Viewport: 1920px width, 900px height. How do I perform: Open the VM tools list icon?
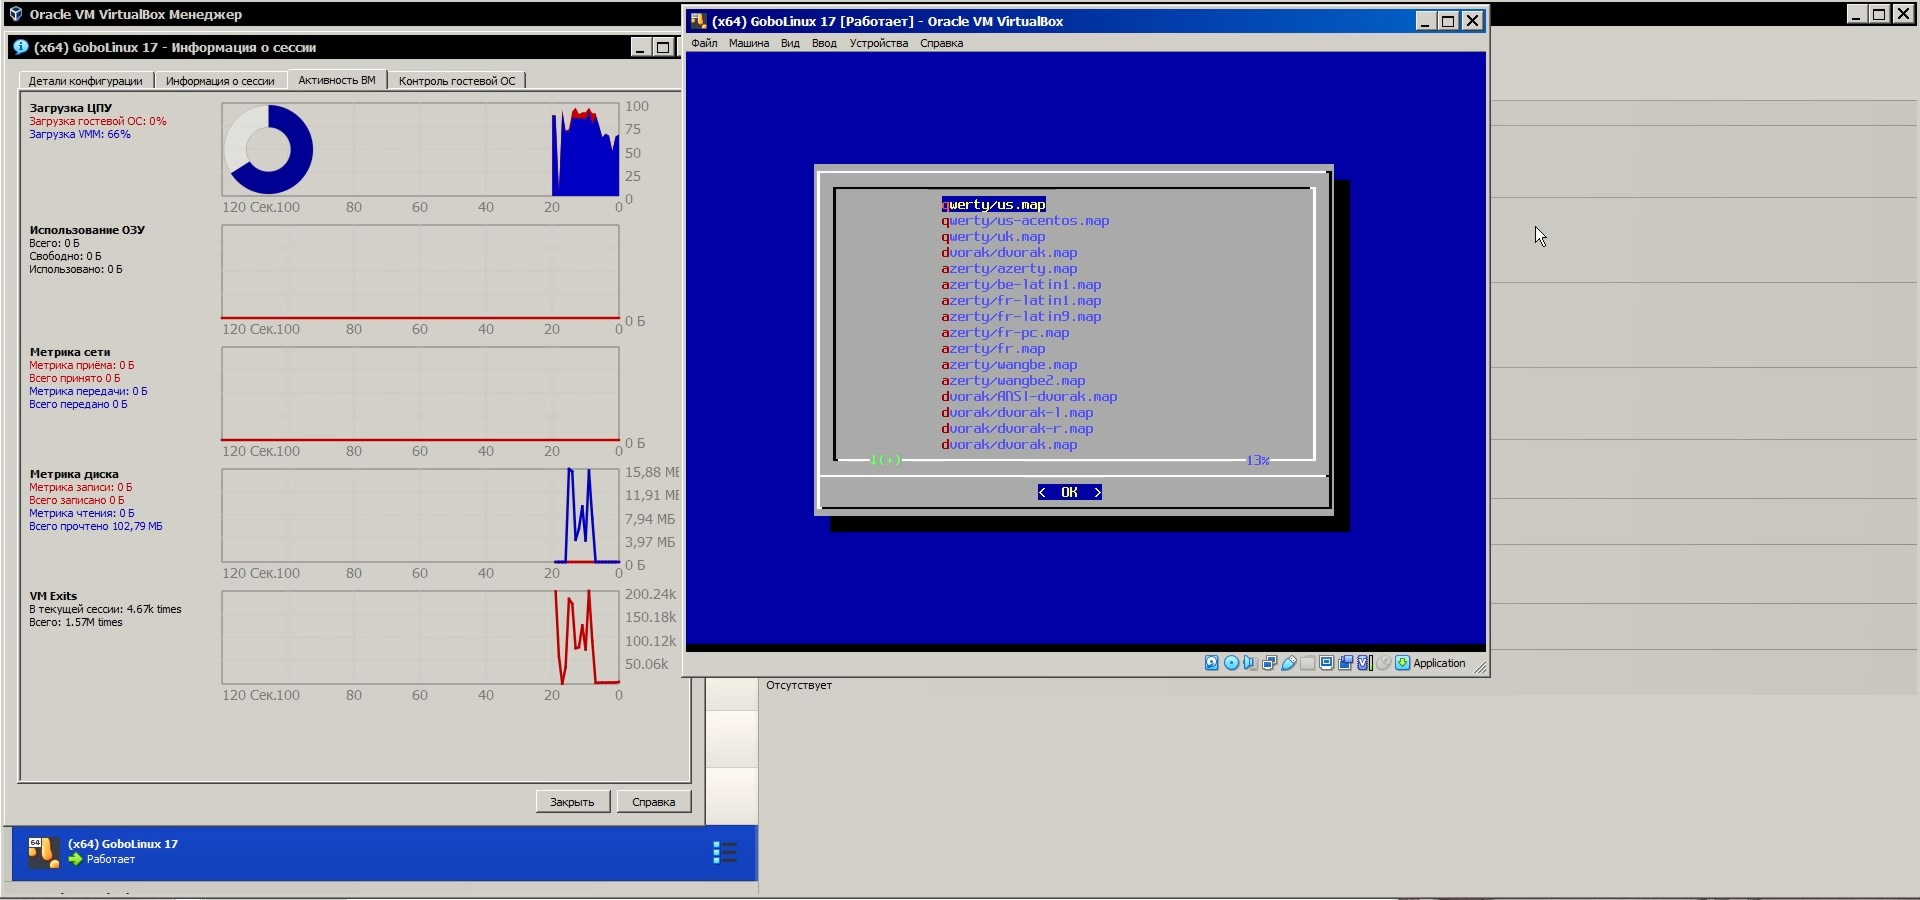click(725, 852)
